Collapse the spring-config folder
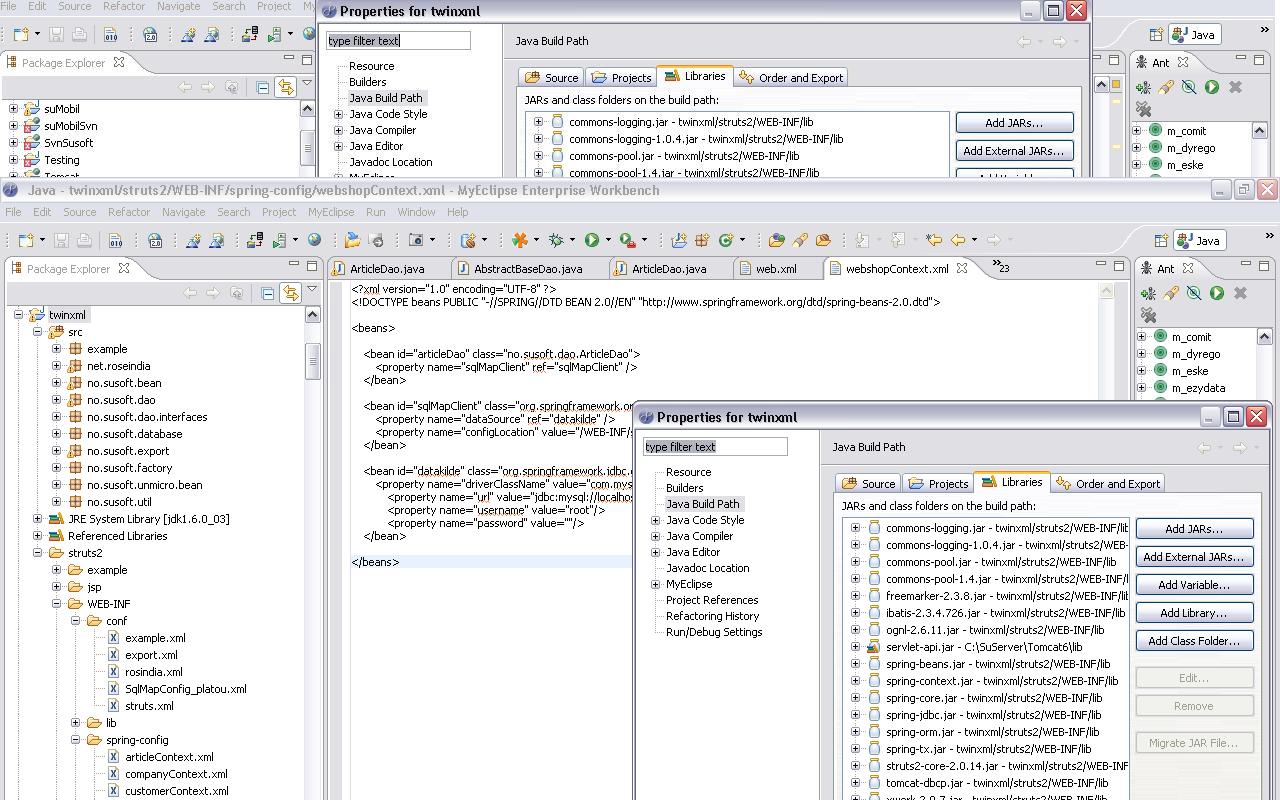Screen dimensions: 1280x800 click(x=76, y=740)
